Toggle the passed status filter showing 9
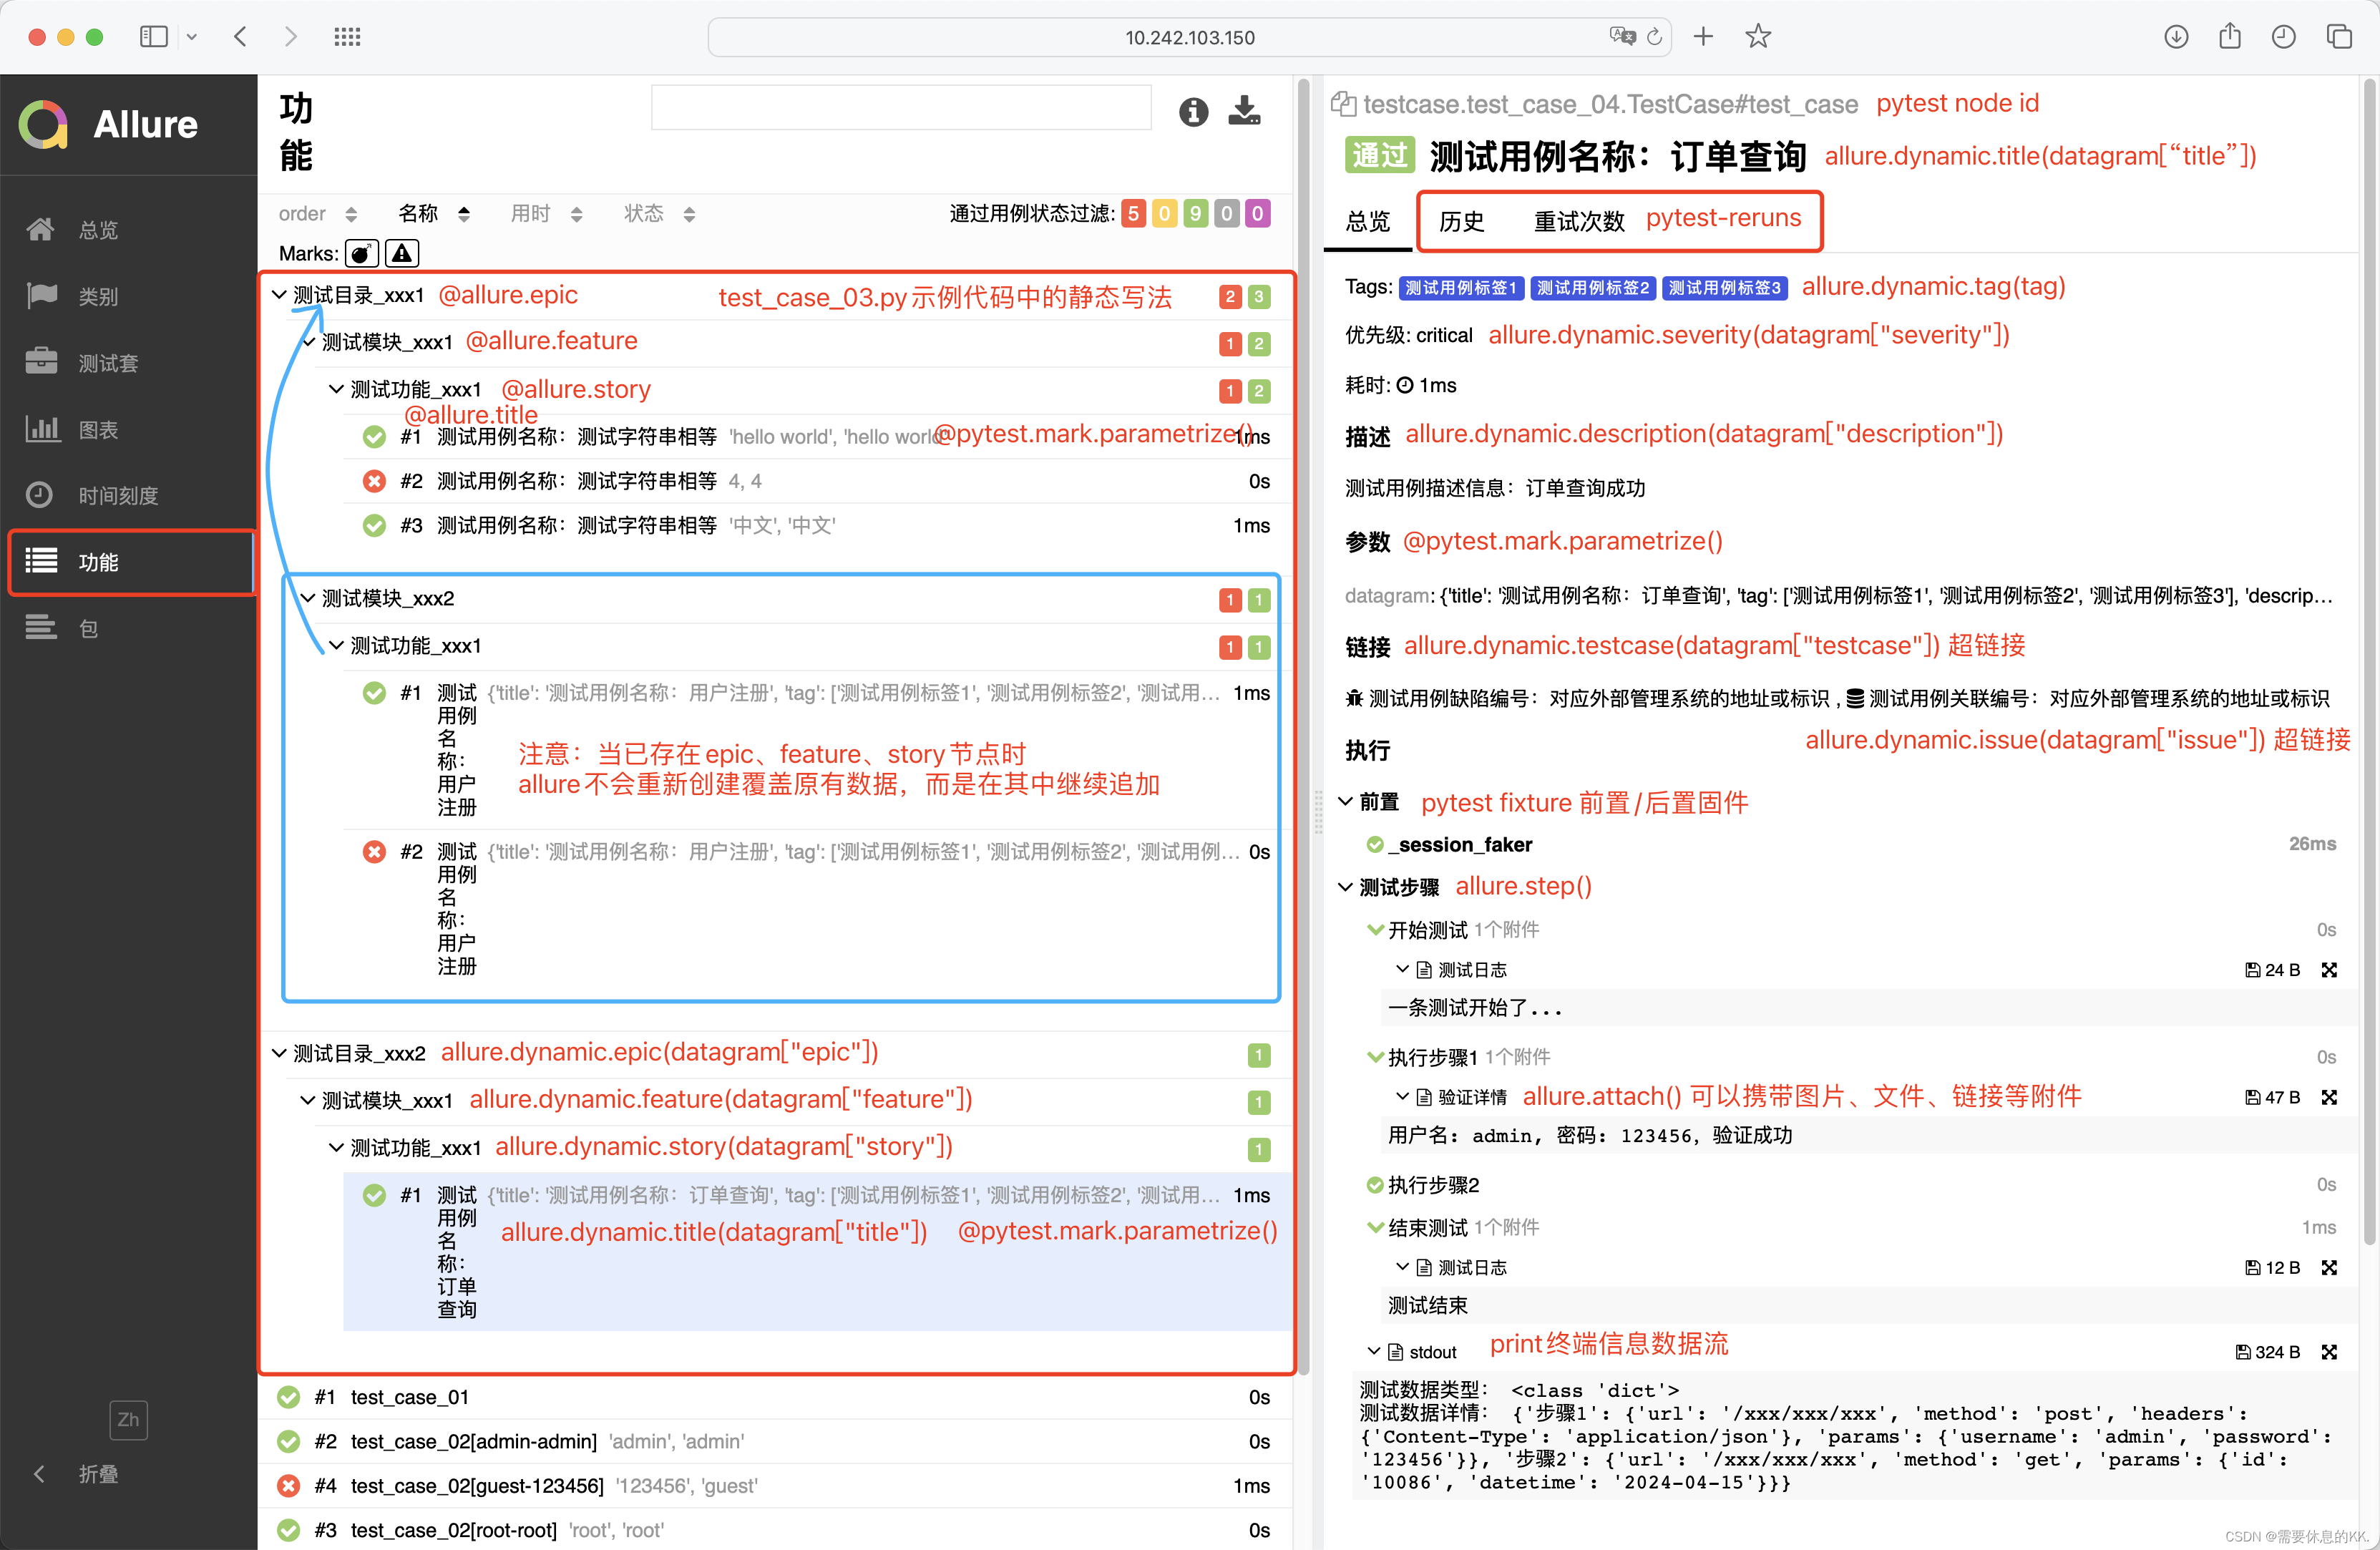The image size is (2380, 1550). (1195, 213)
